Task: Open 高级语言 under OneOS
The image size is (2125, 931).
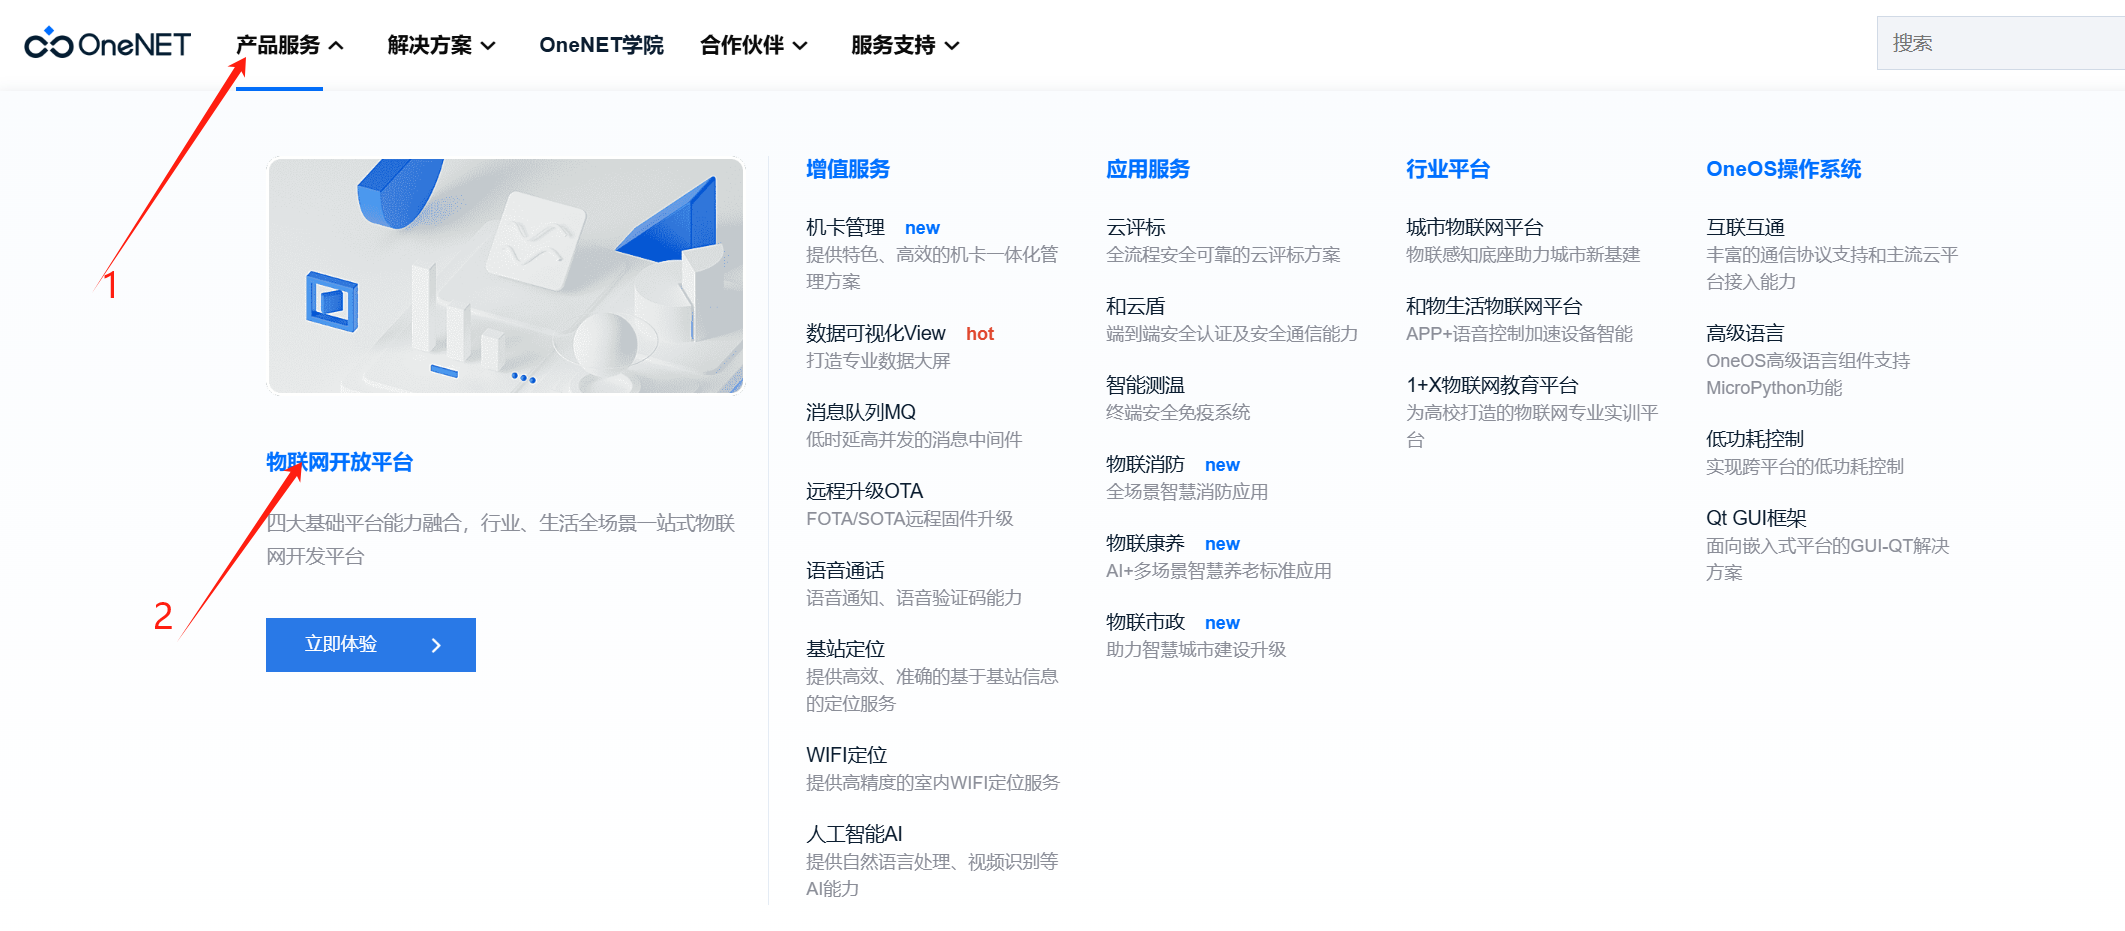Action: pyautogui.click(x=1745, y=334)
